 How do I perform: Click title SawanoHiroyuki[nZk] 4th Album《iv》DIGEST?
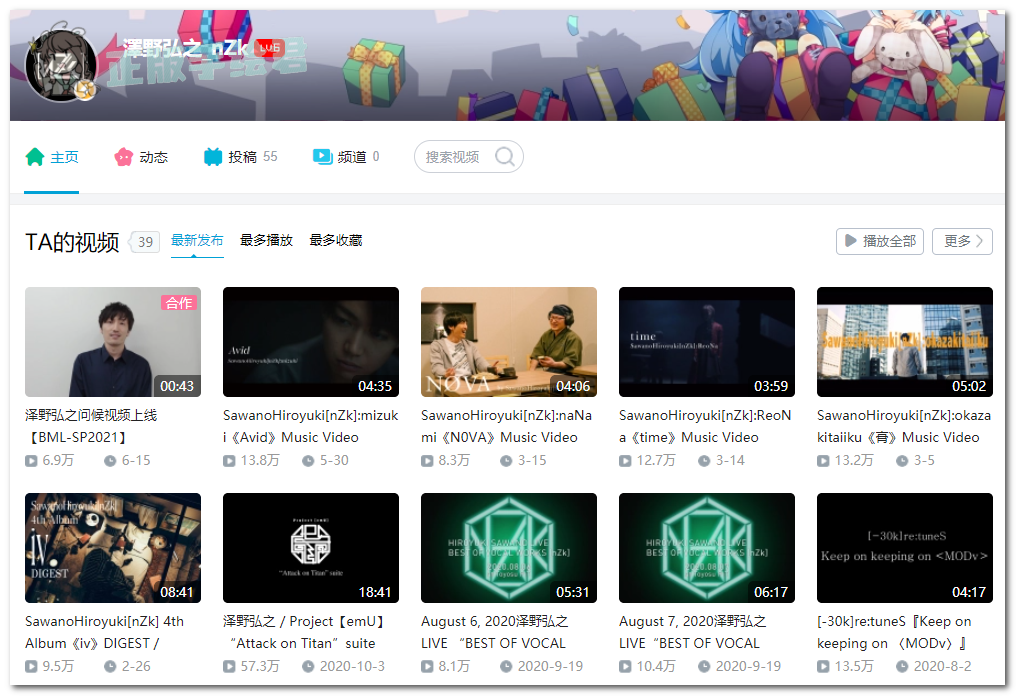(105, 632)
